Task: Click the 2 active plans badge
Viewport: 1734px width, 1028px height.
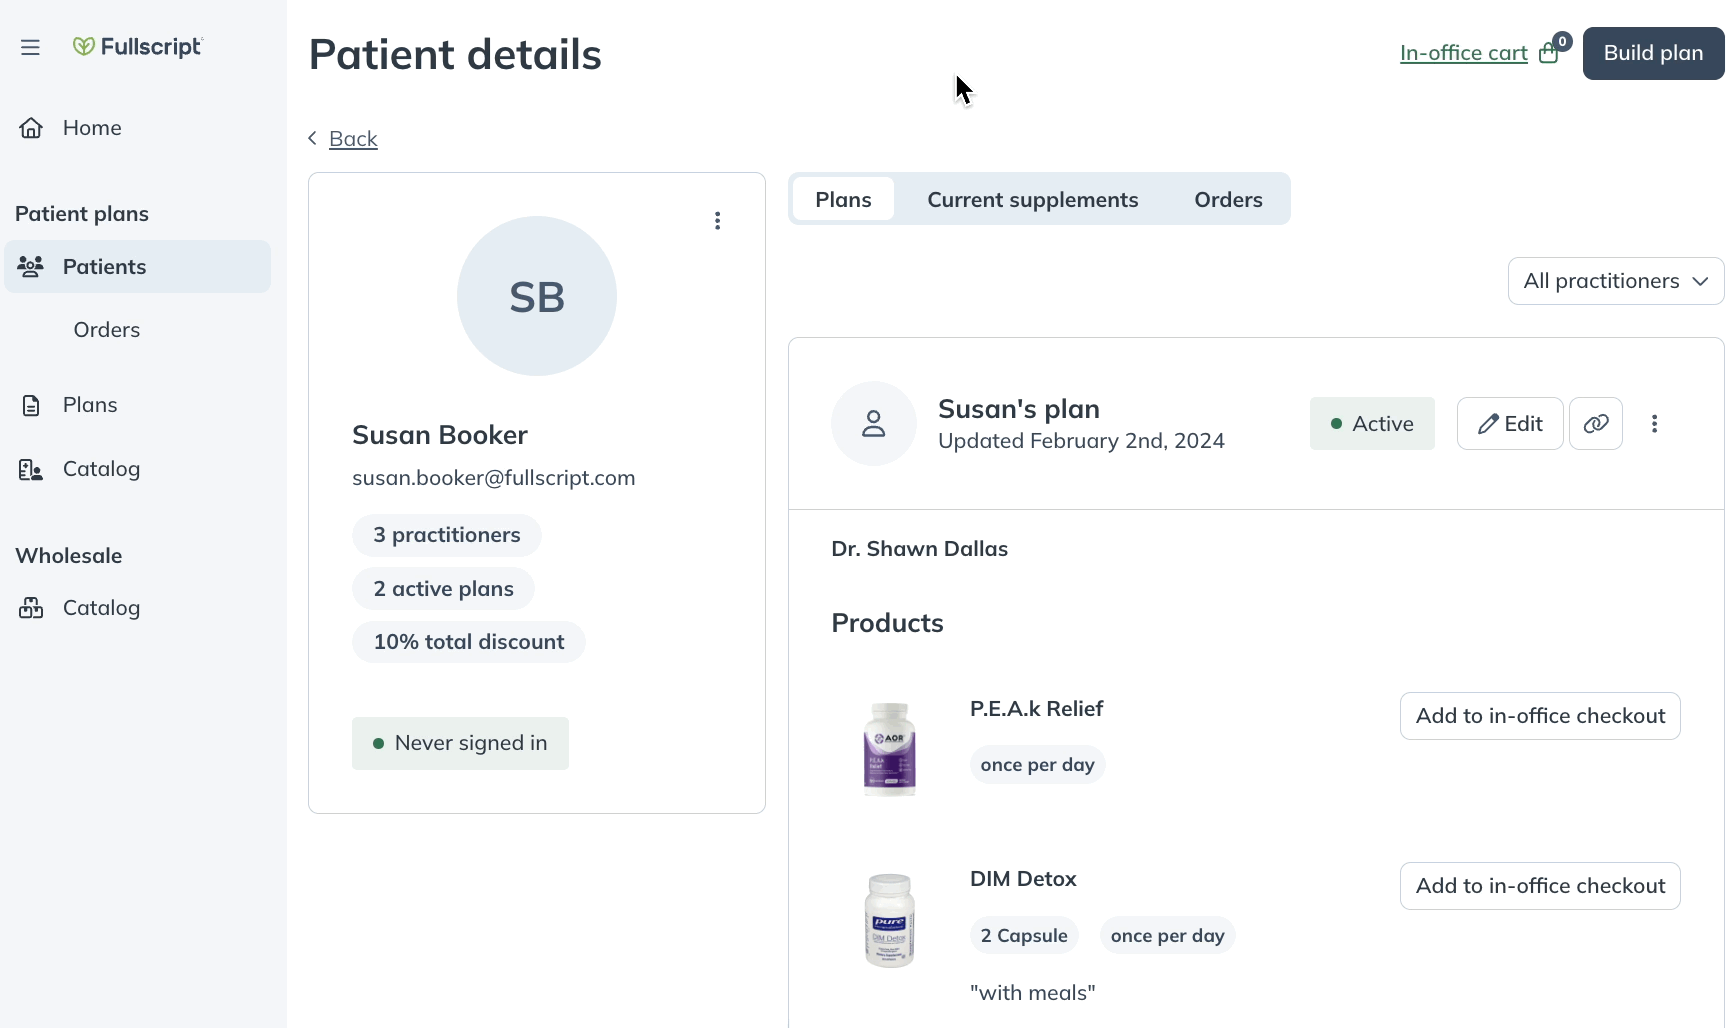Action: coord(443,589)
